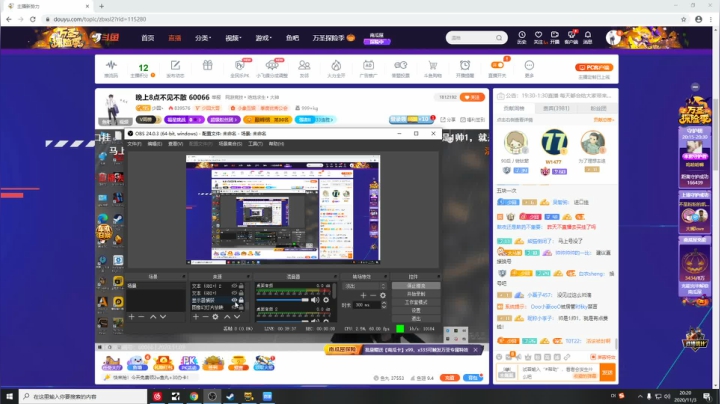The image size is (720, 404).
Task: Click the PC客户端 download button
Action: (x=594, y=67)
